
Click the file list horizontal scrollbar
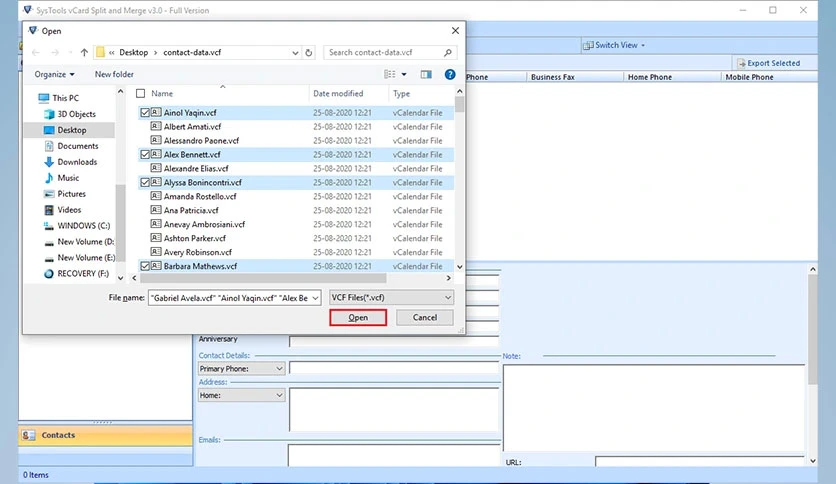263,278
